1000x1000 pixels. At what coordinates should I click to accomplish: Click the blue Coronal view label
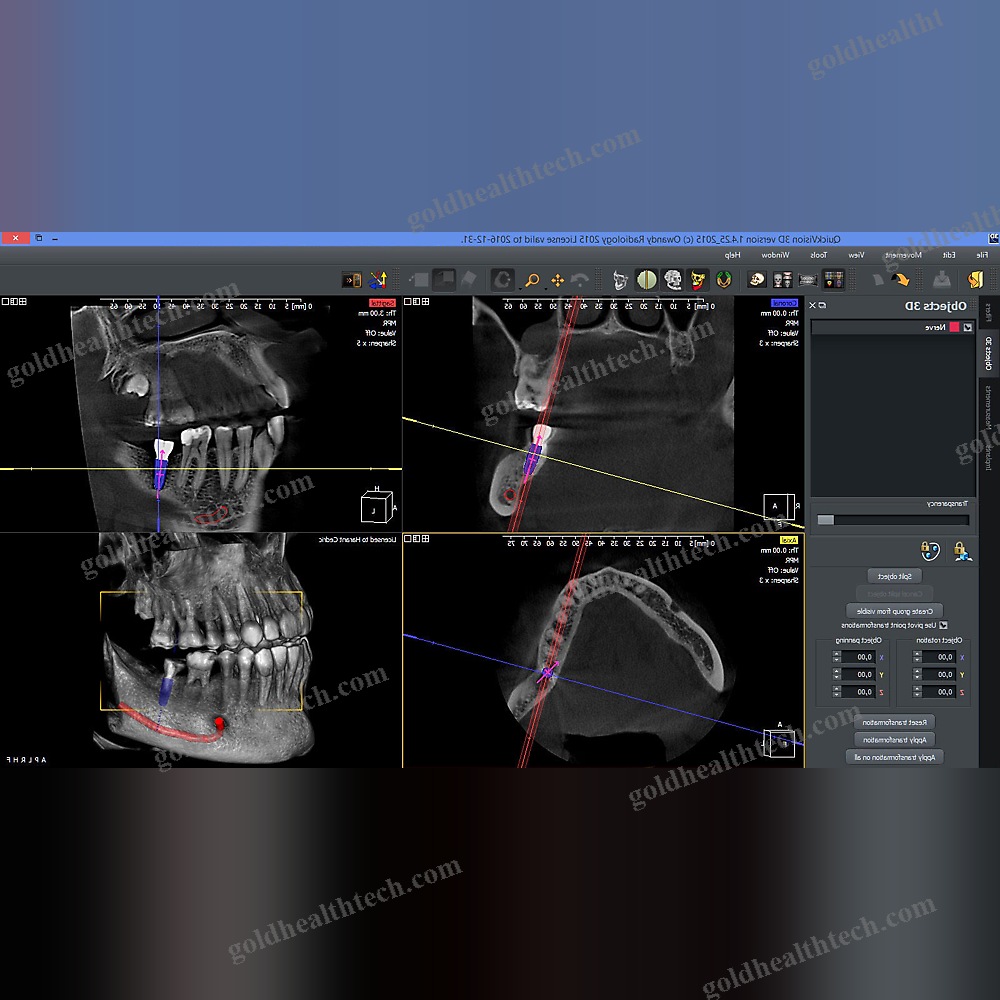tap(785, 304)
